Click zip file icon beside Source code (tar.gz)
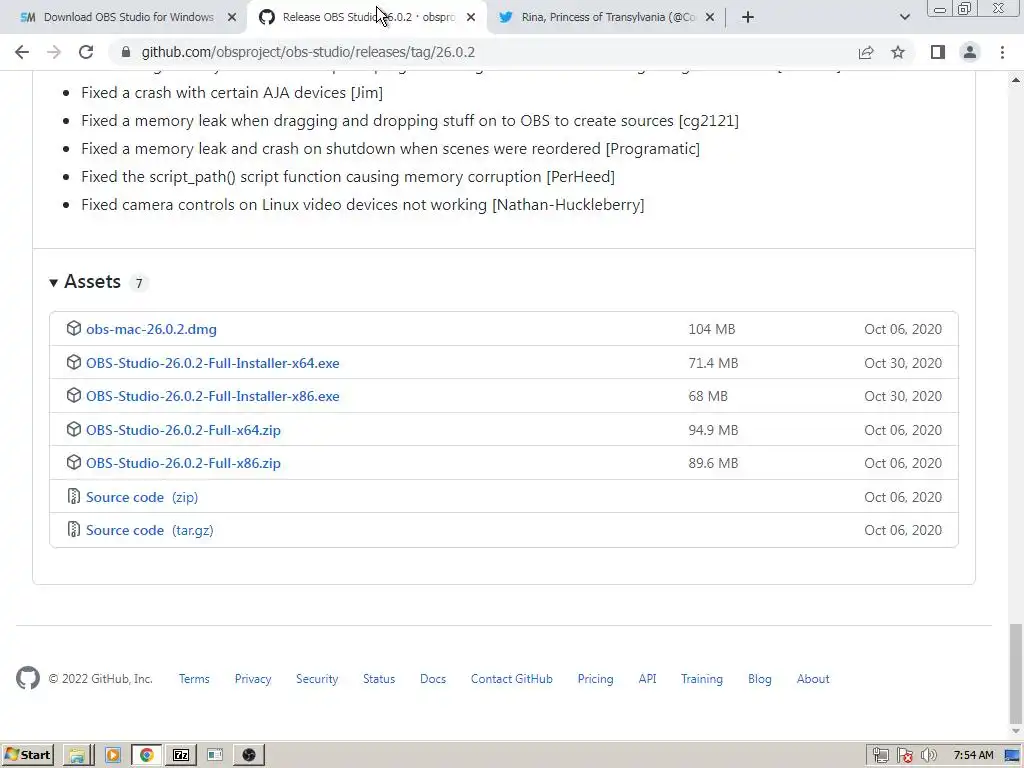Image resolution: width=1024 pixels, height=768 pixels. click(74, 530)
